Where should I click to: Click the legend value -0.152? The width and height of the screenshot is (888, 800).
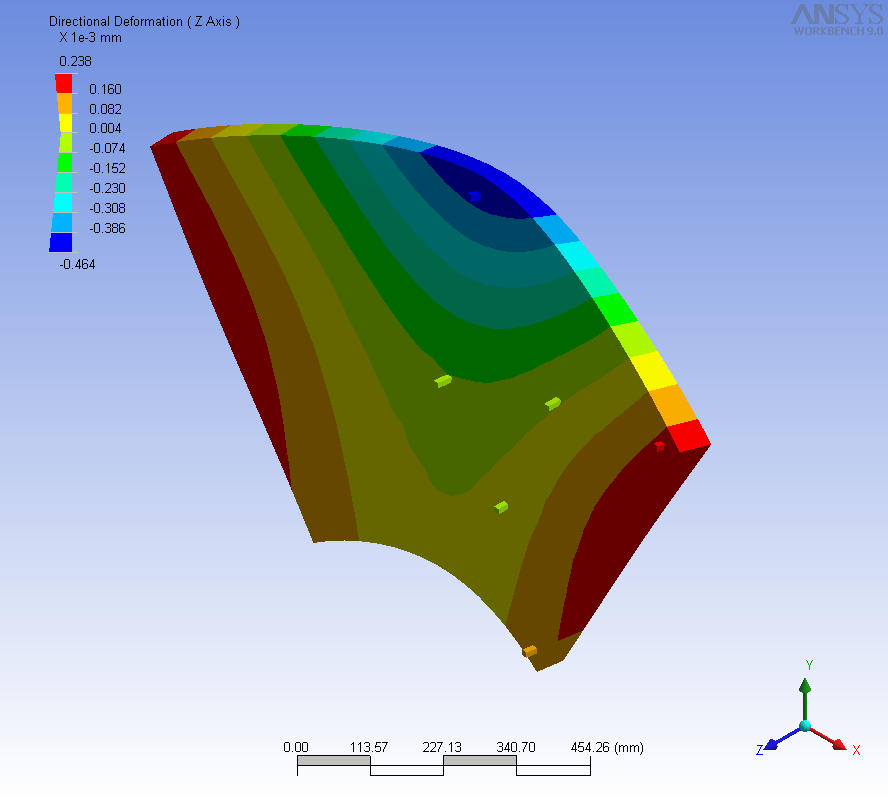click(108, 169)
